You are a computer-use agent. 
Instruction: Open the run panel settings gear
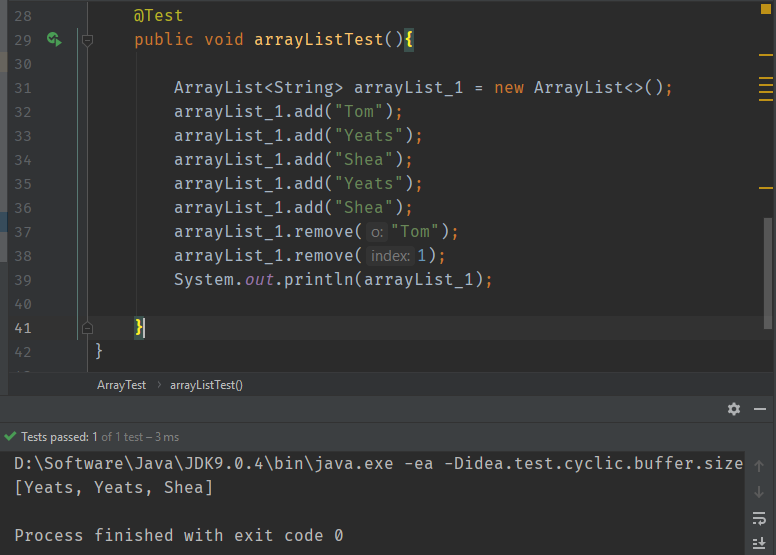pyautogui.click(x=734, y=409)
